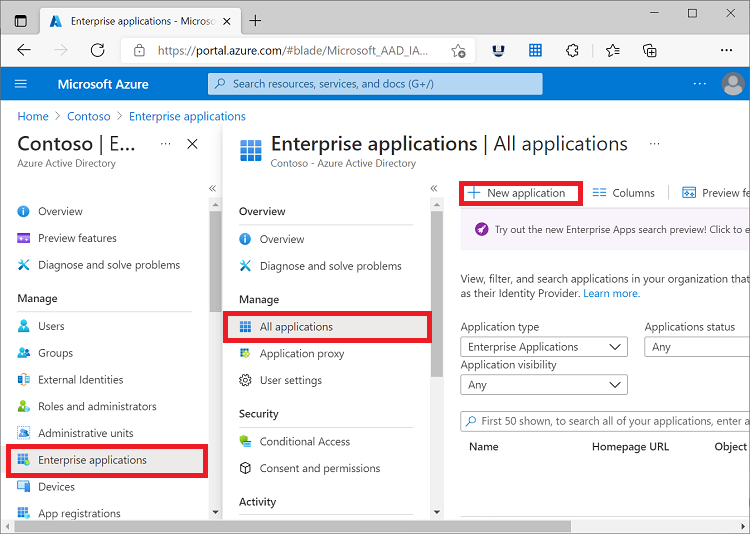Click the user account avatar
This screenshot has width=750, height=534.
point(733,84)
